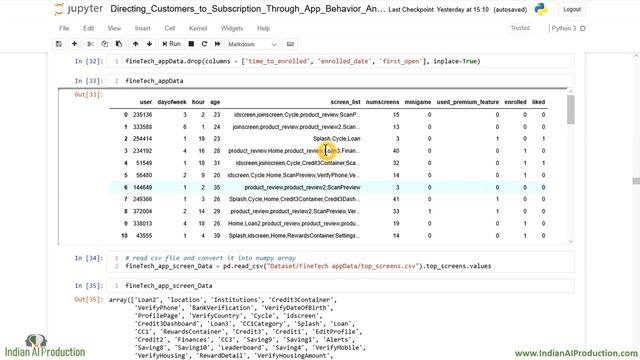Restart kernel and run all icon
Viewport: 640px width, 360px height.
[218, 44]
